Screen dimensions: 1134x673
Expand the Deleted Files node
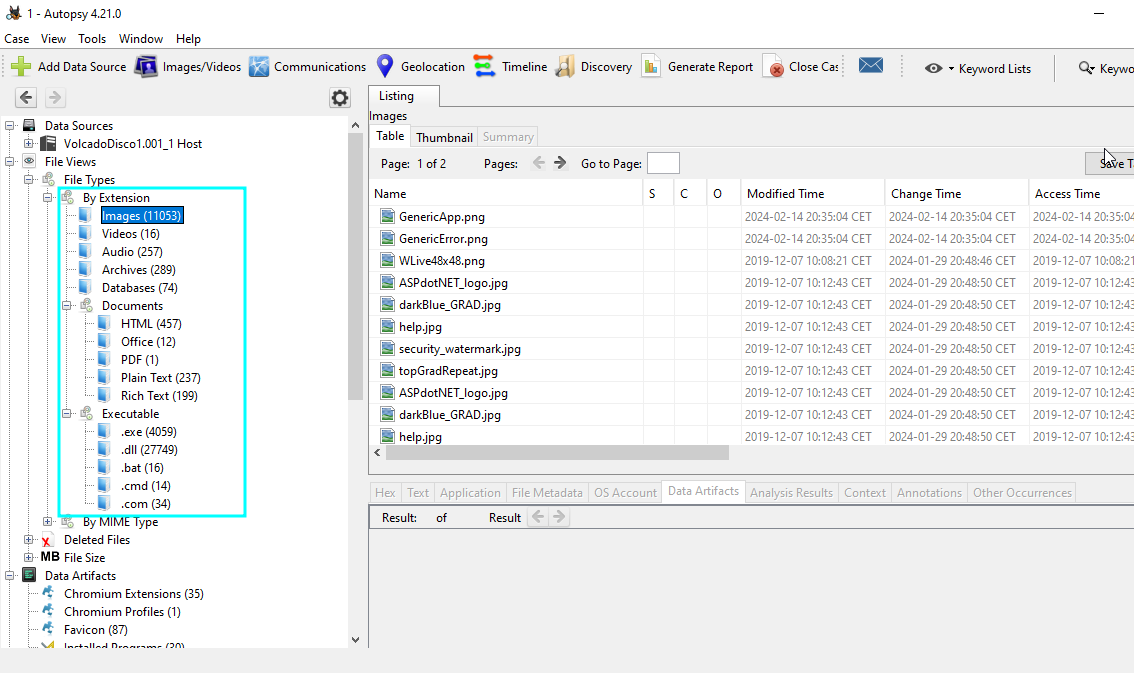click(29, 540)
